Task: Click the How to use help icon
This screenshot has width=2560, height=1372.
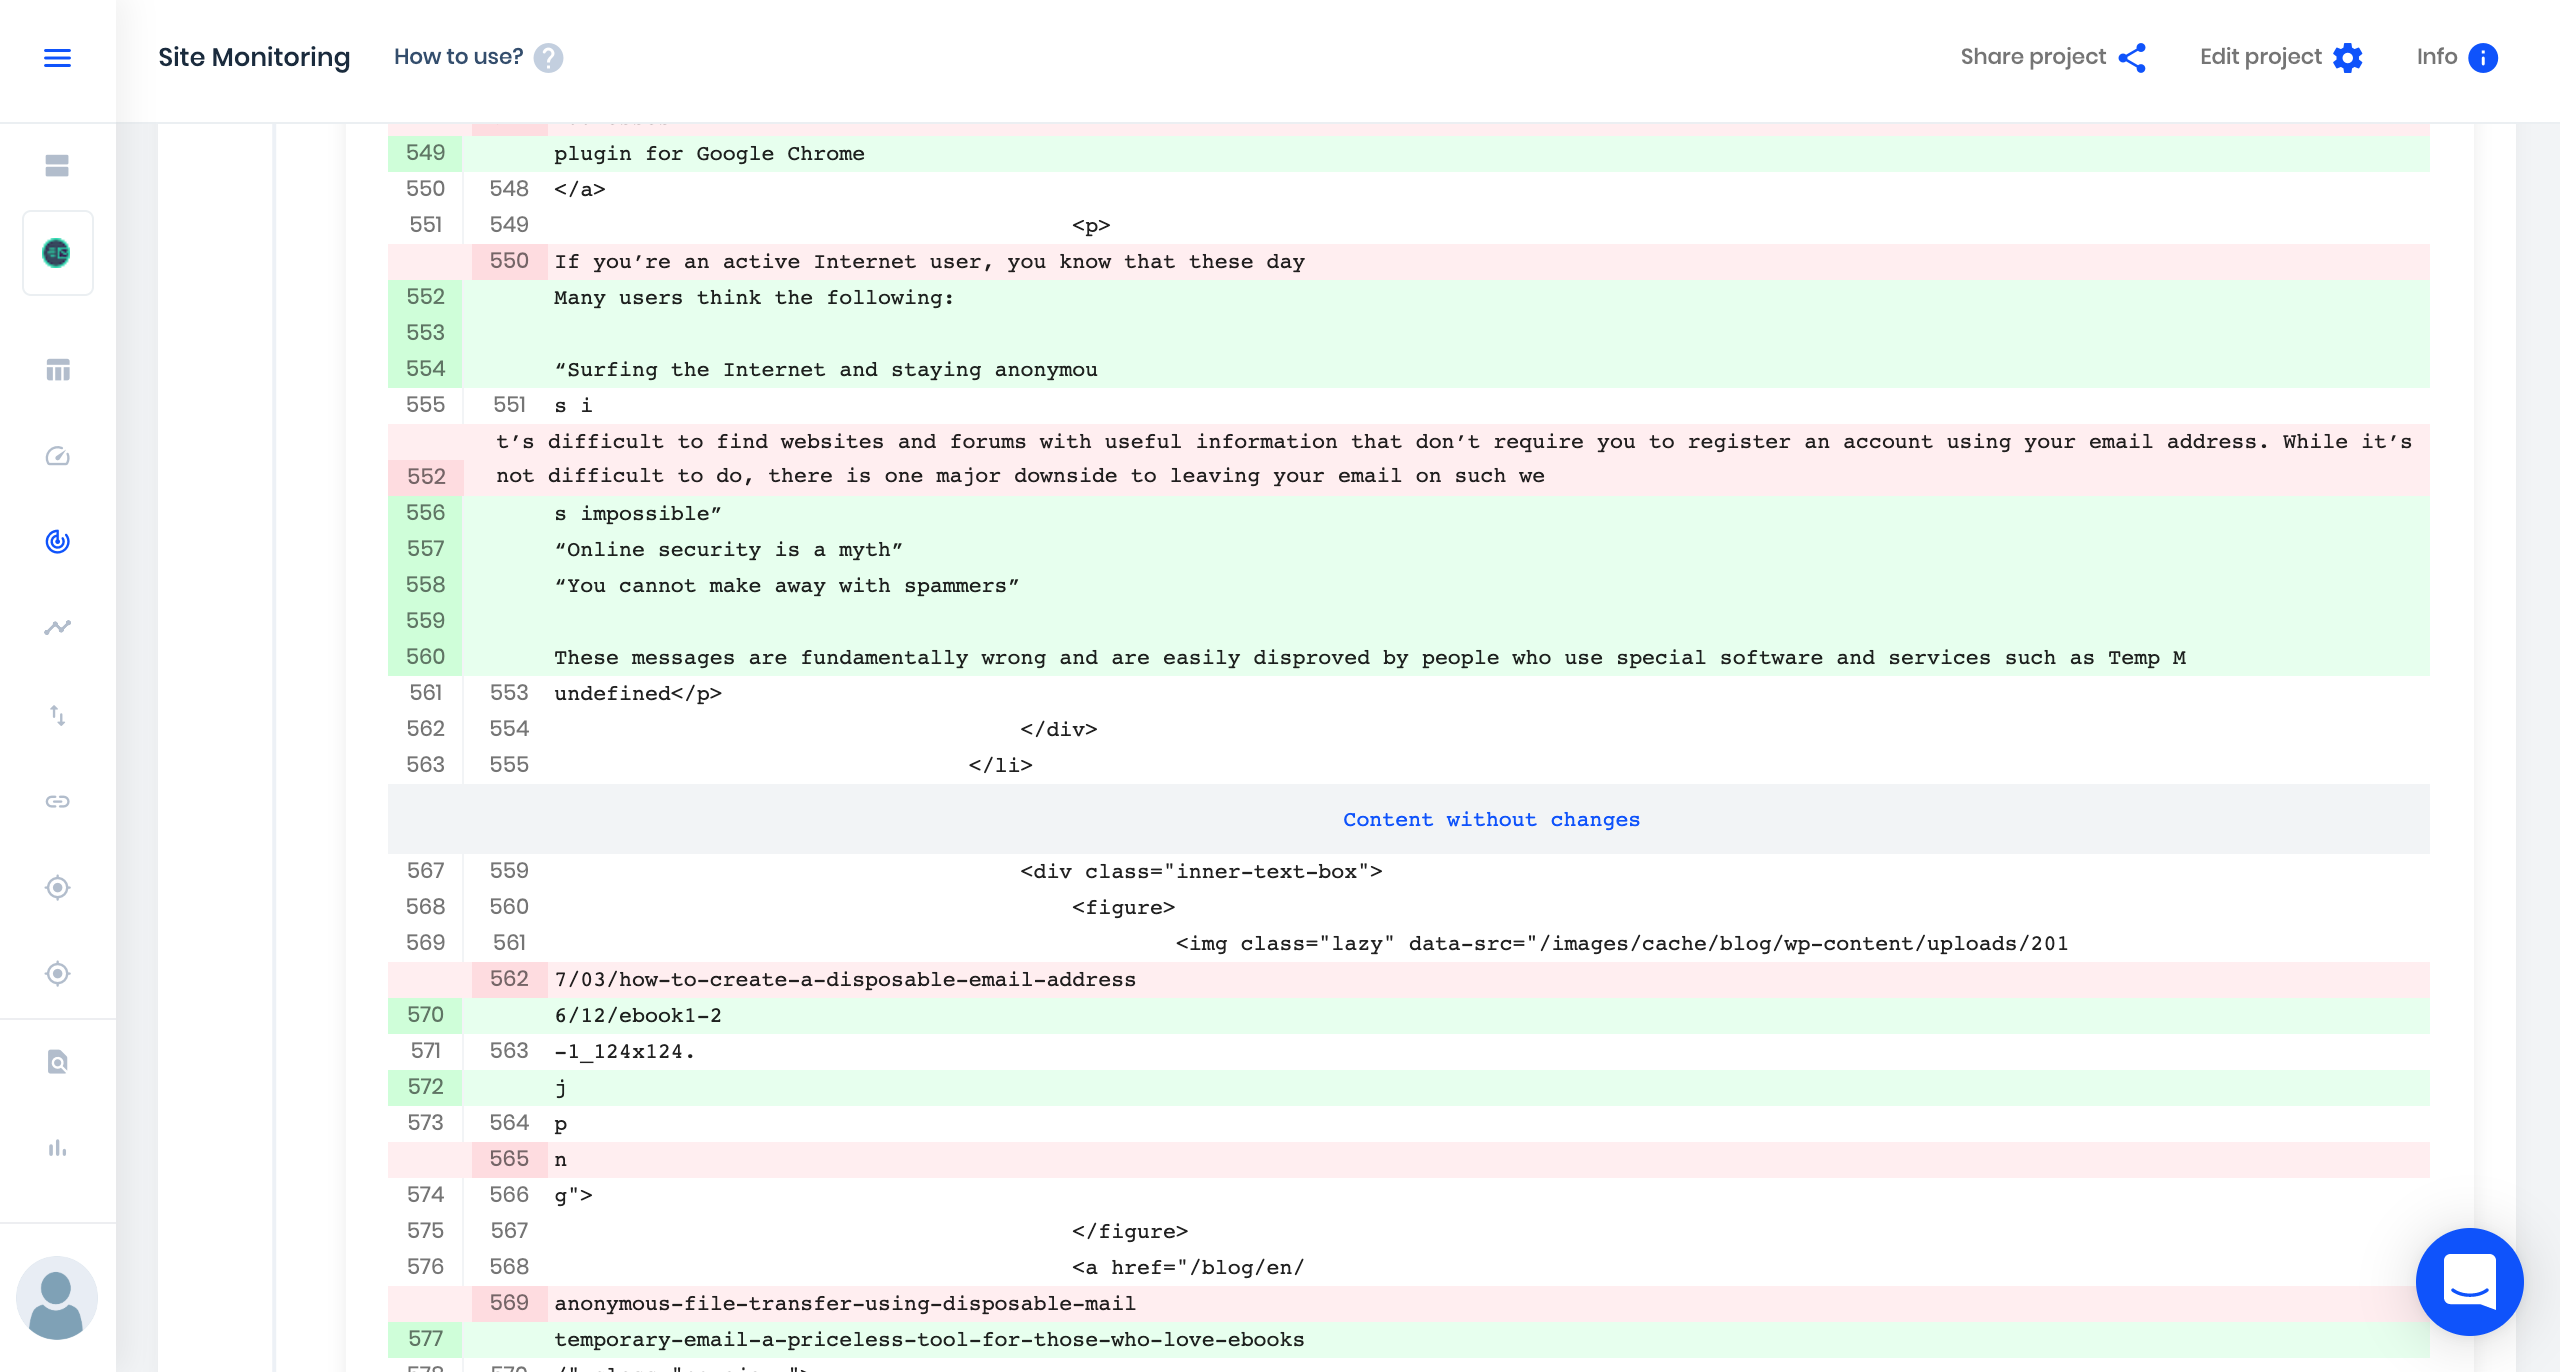Action: [548, 58]
